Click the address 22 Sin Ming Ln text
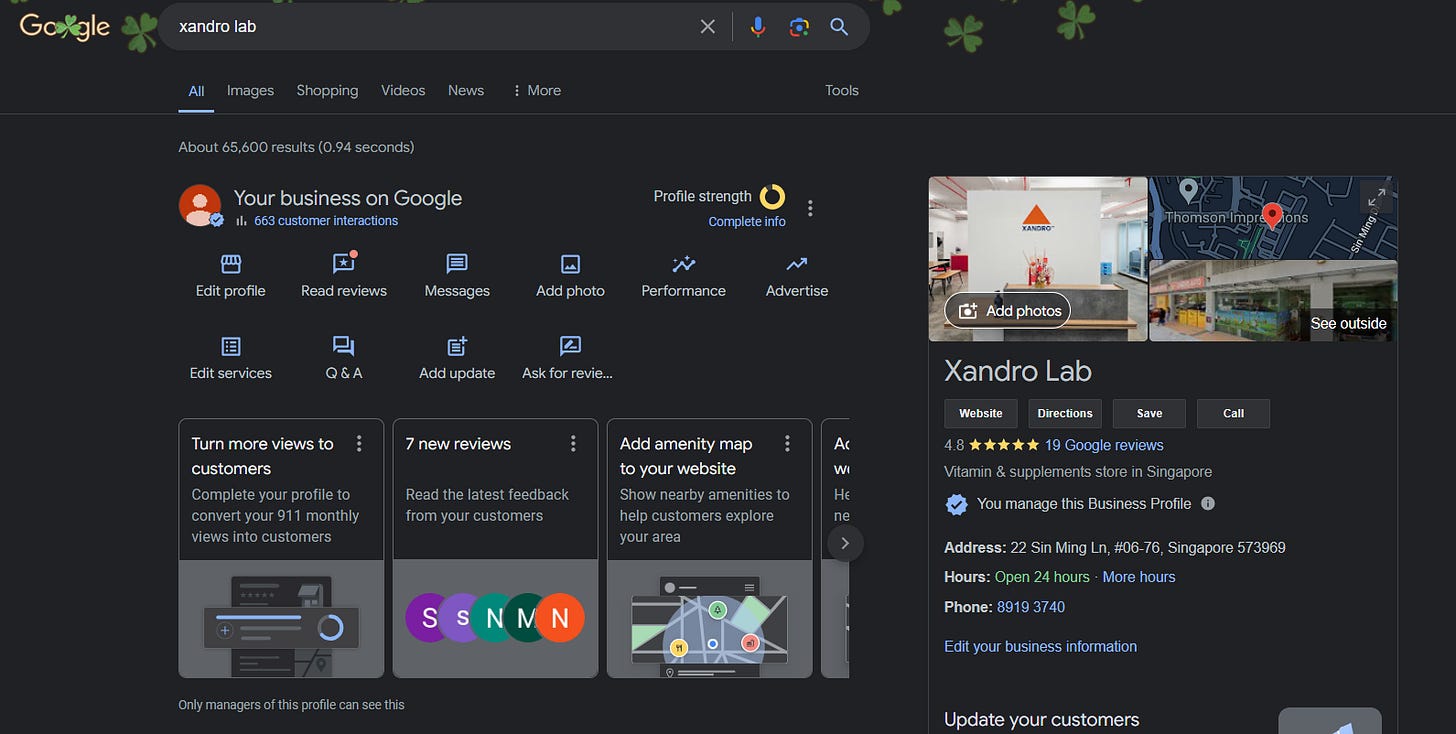This screenshot has width=1456, height=734. pos(1148,548)
